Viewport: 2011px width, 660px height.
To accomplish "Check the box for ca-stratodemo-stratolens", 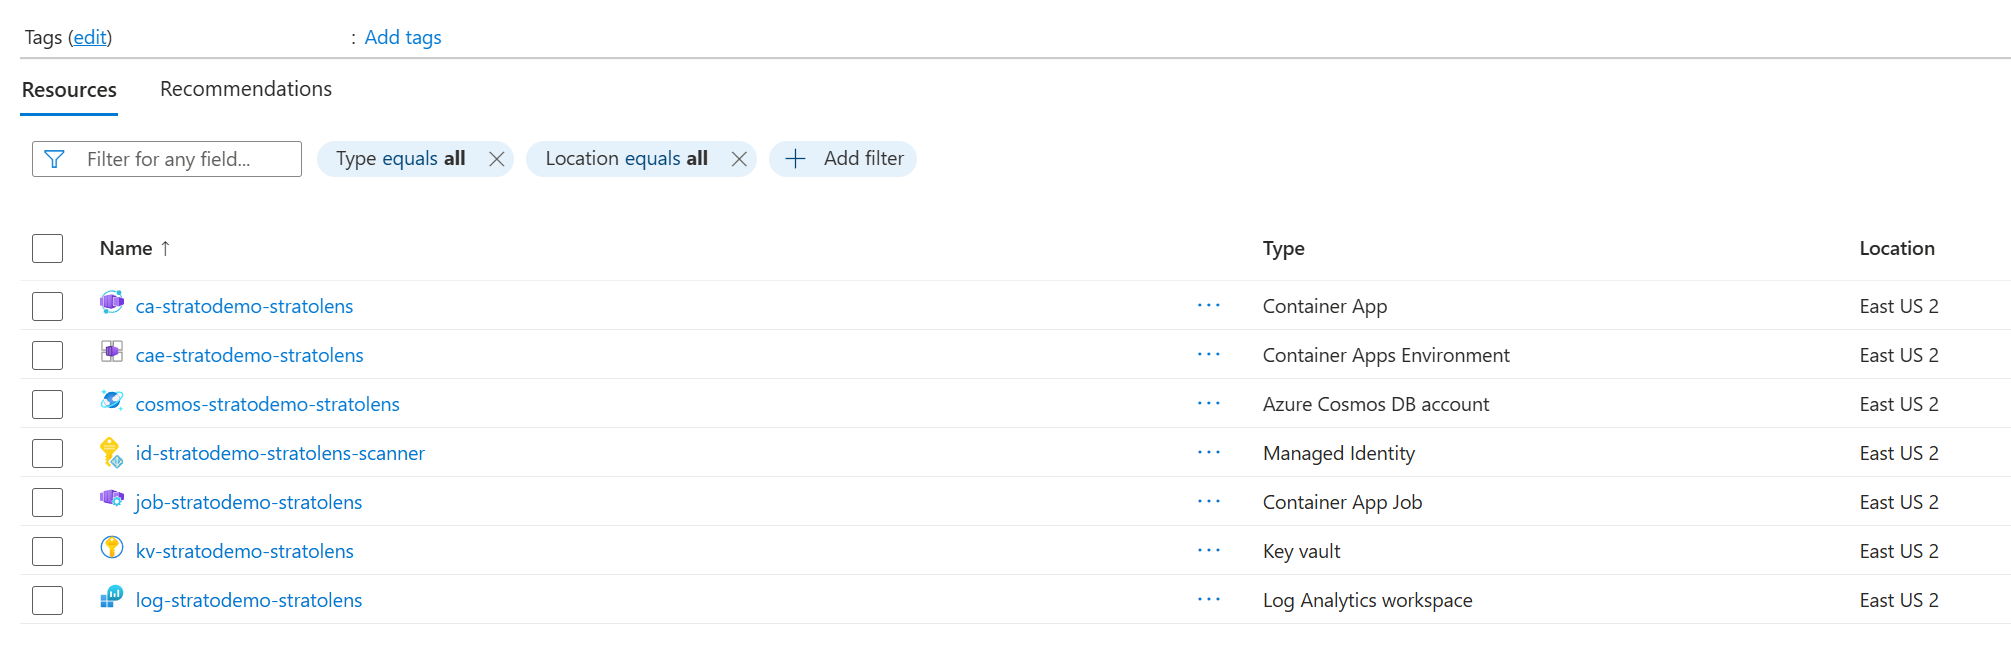I will [x=47, y=306].
